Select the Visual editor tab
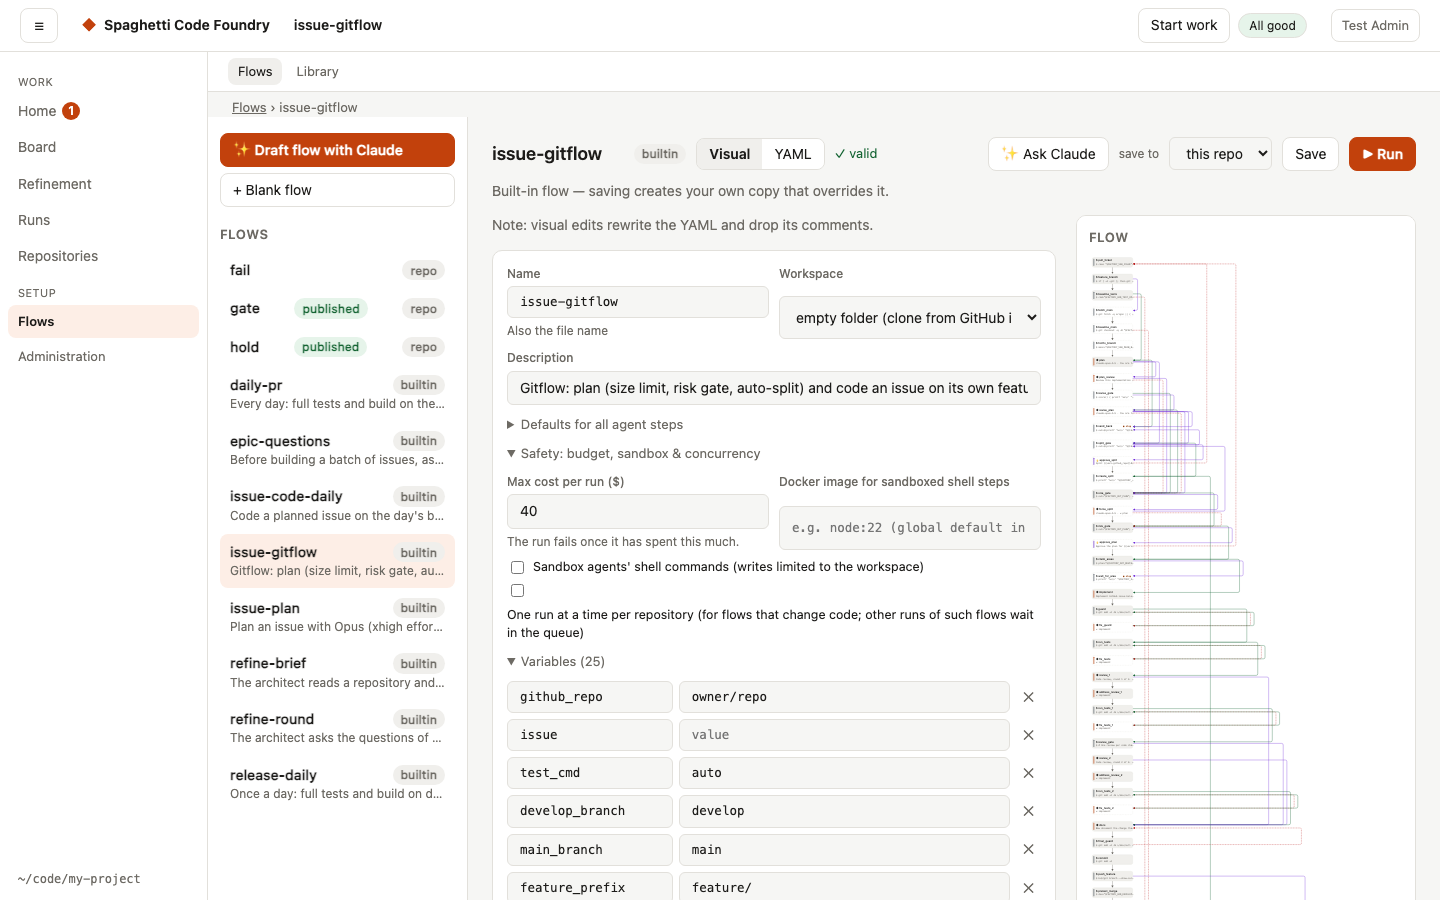Image resolution: width=1440 pixels, height=900 pixels. click(730, 154)
